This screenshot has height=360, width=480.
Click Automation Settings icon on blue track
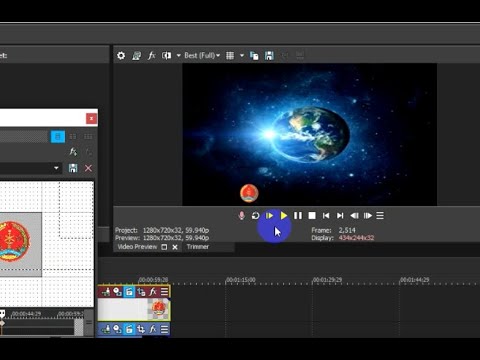point(117,329)
